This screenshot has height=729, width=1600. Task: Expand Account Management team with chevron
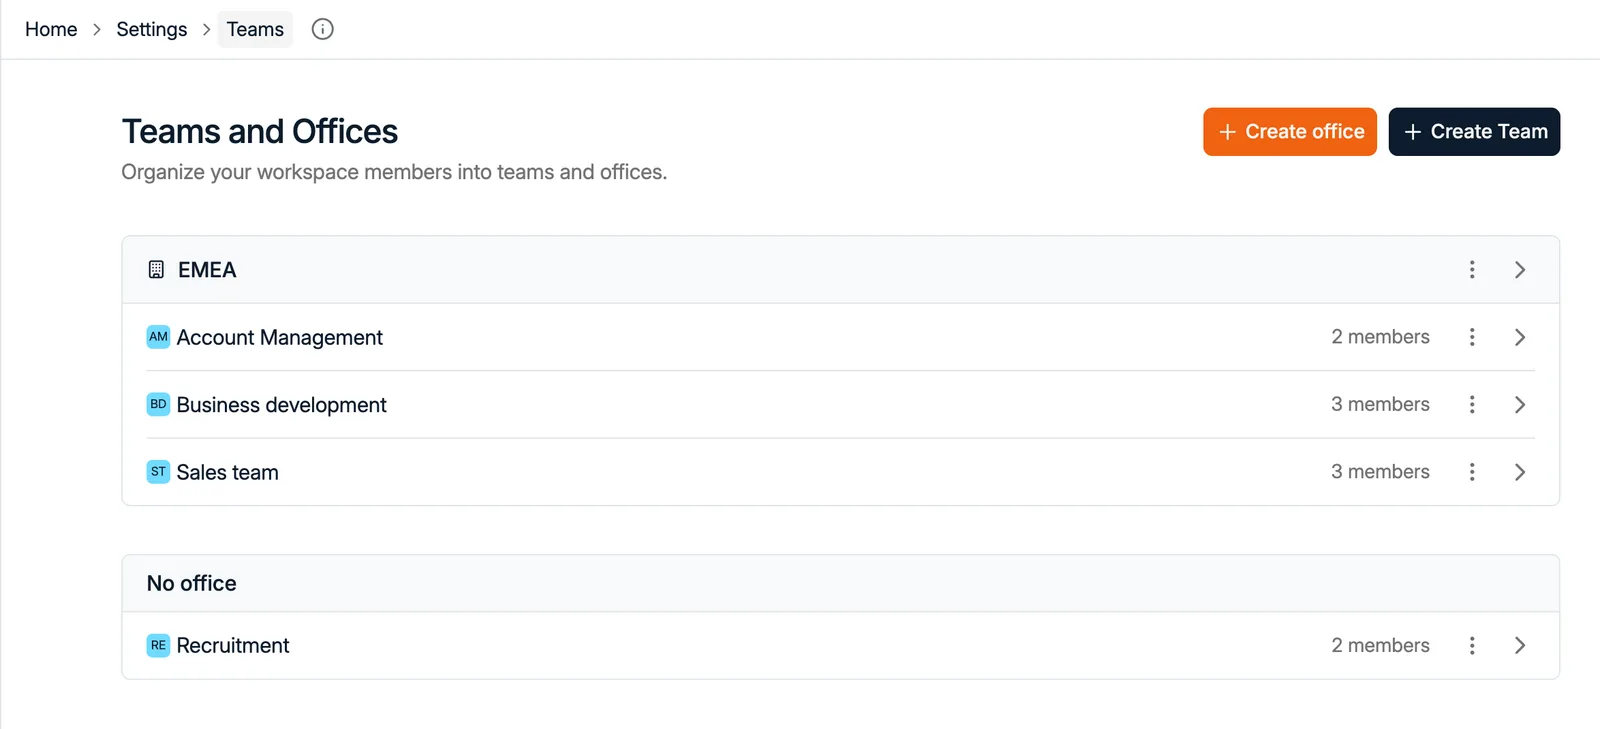click(1520, 337)
